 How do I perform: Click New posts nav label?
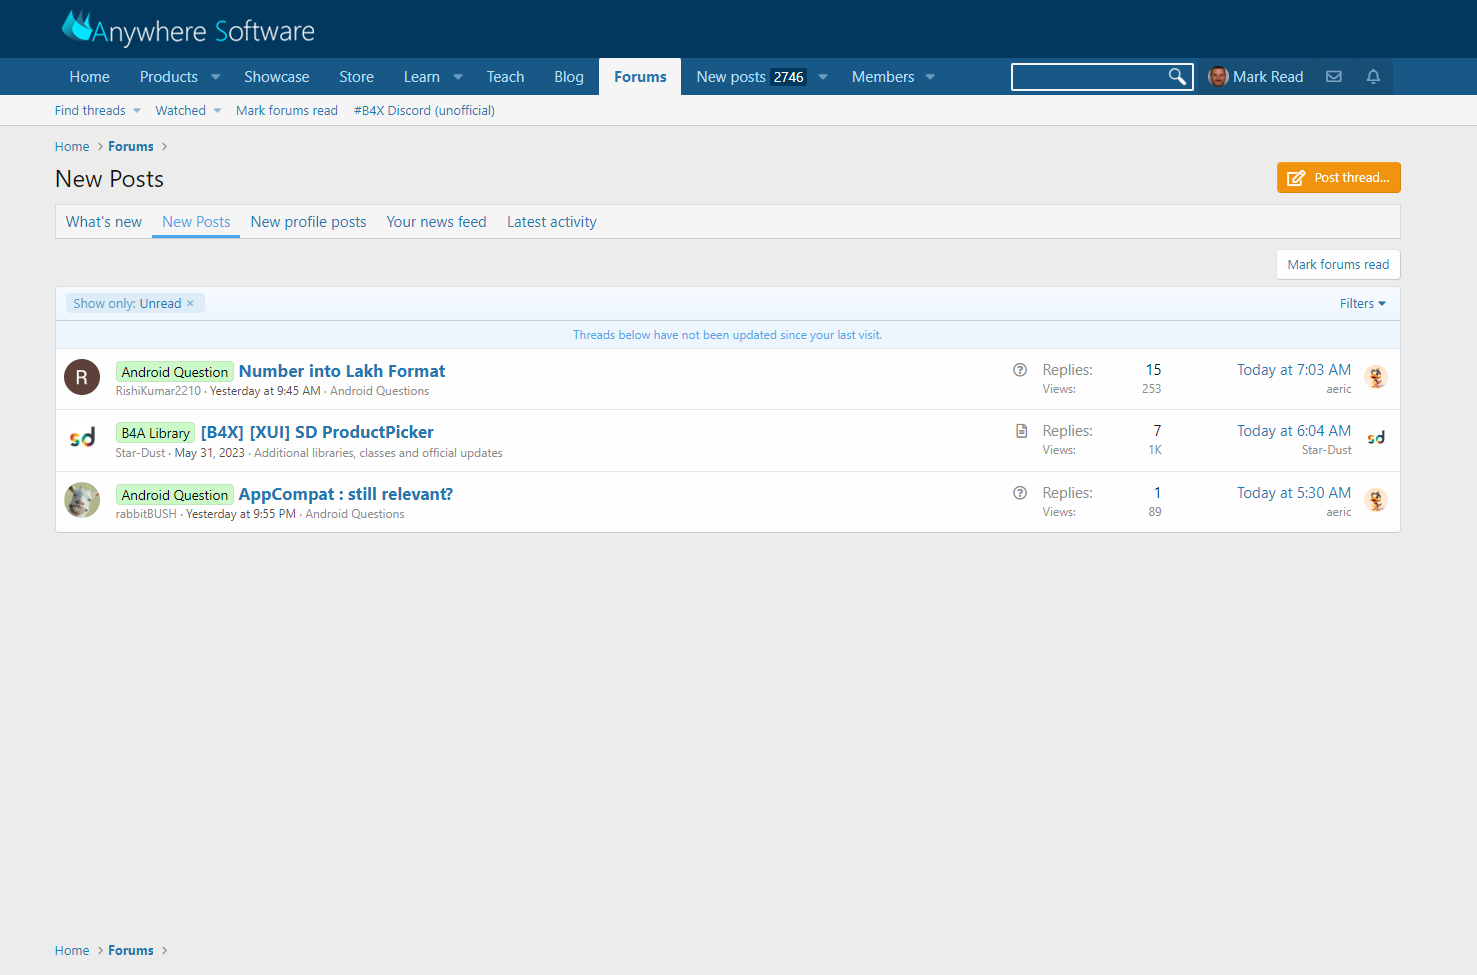[731, 77]
